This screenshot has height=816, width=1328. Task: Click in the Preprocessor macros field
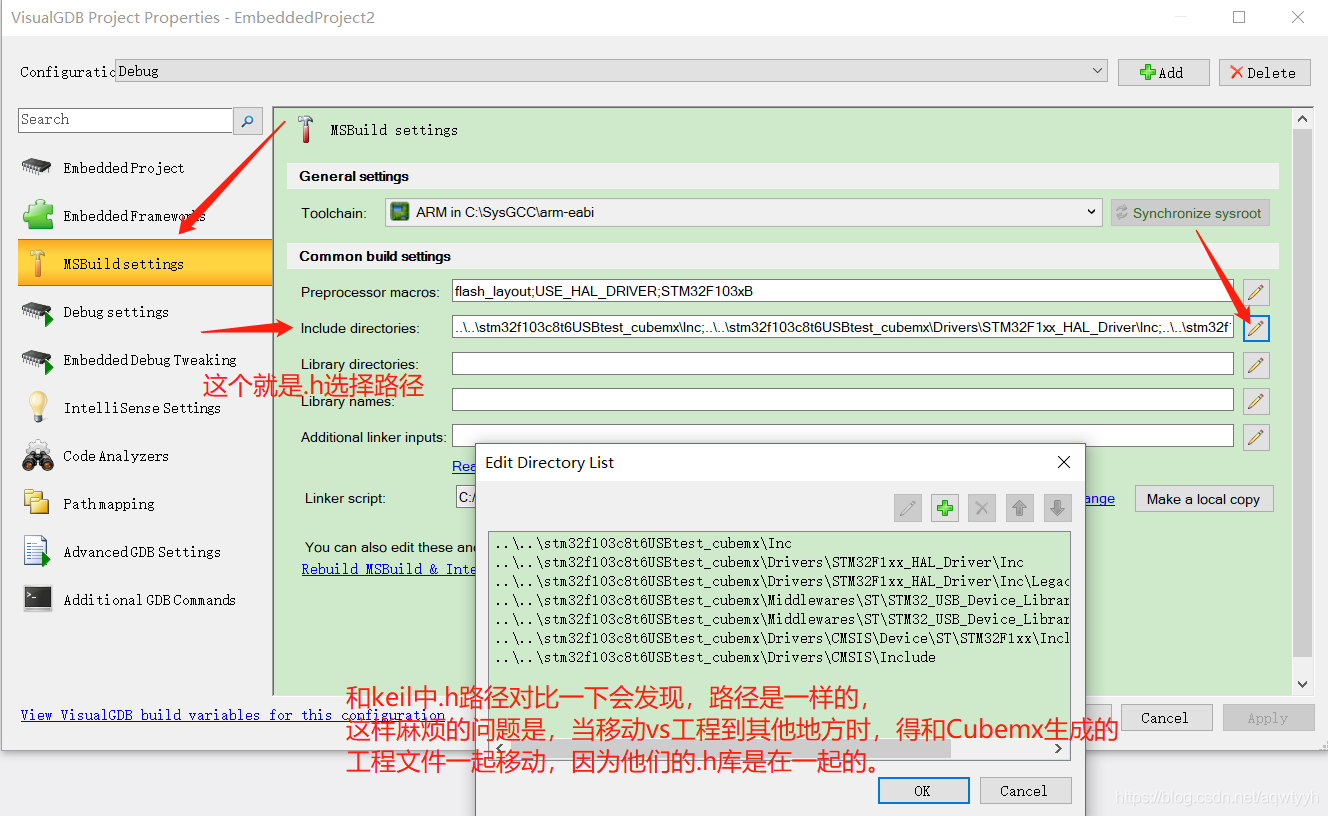coord(843,292)
